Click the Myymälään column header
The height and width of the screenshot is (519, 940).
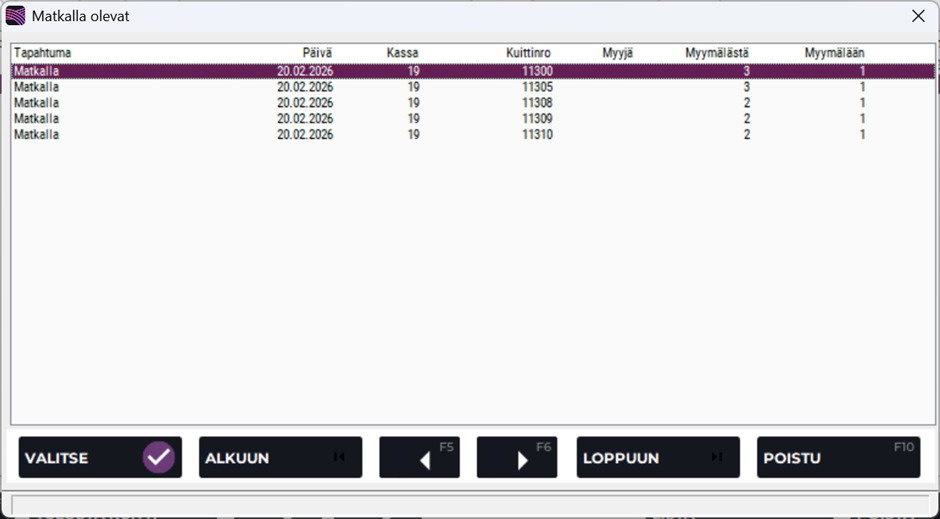click(834, 52)
